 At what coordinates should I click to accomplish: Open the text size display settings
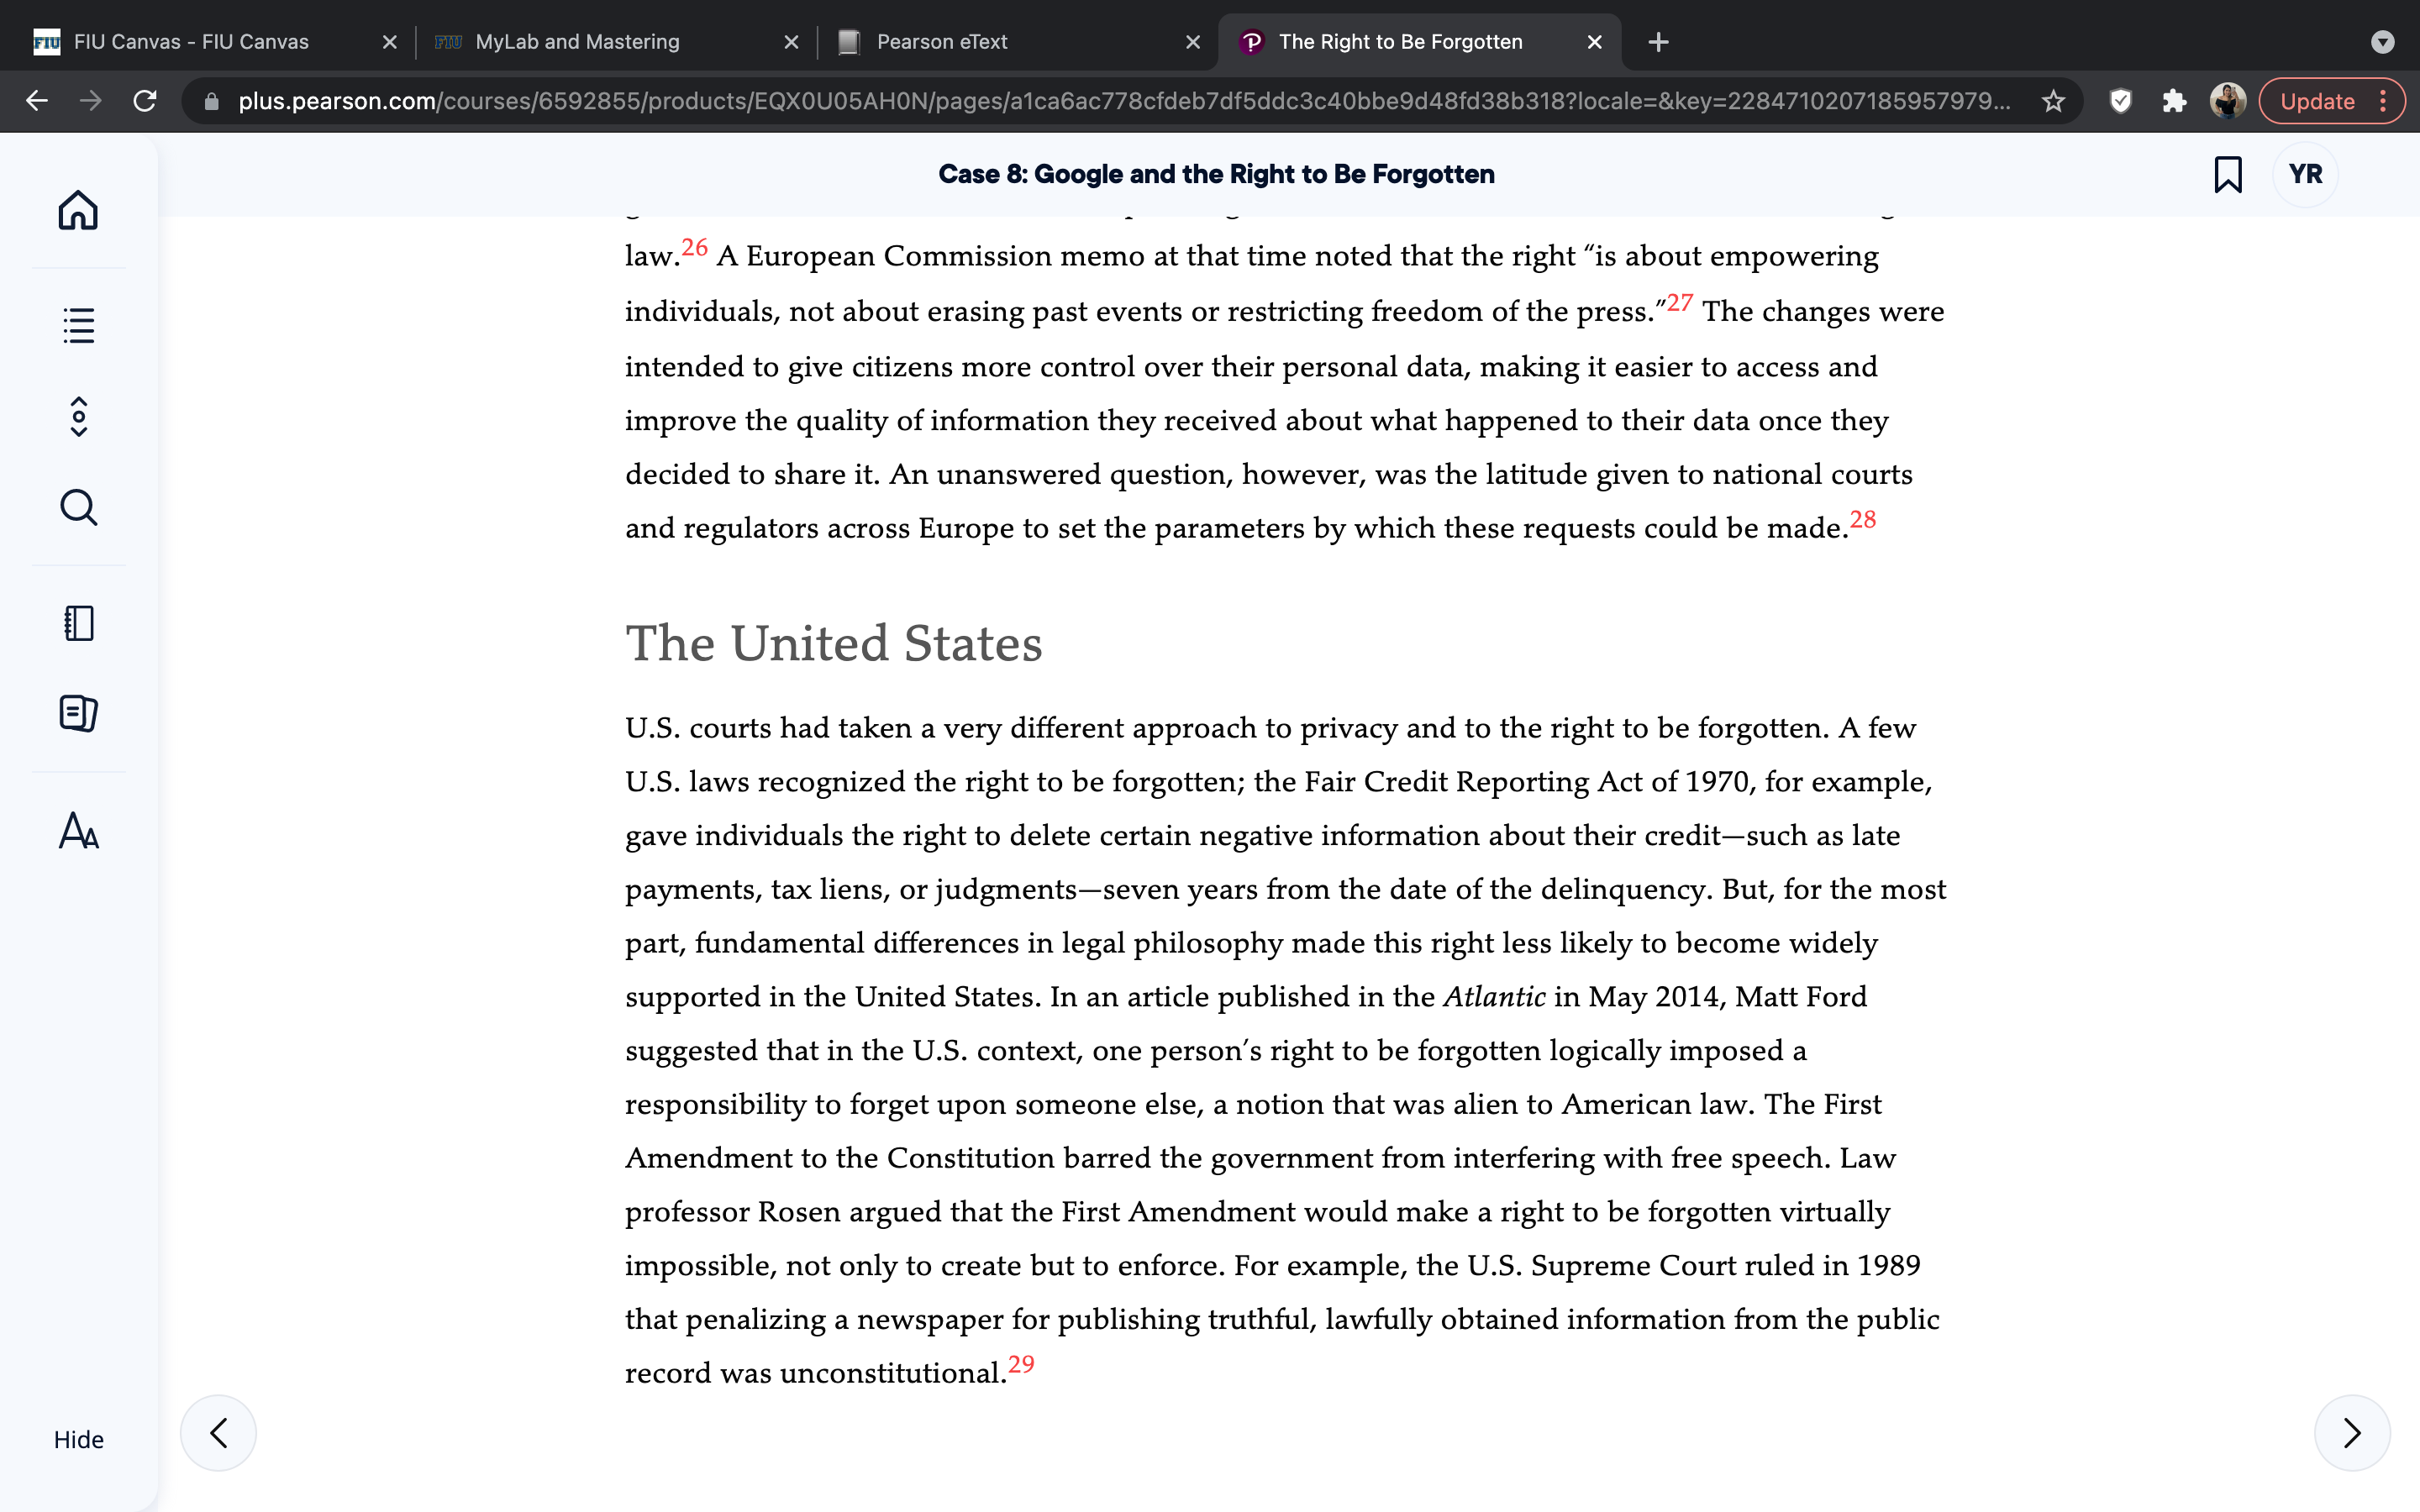(x=78, y=830)
